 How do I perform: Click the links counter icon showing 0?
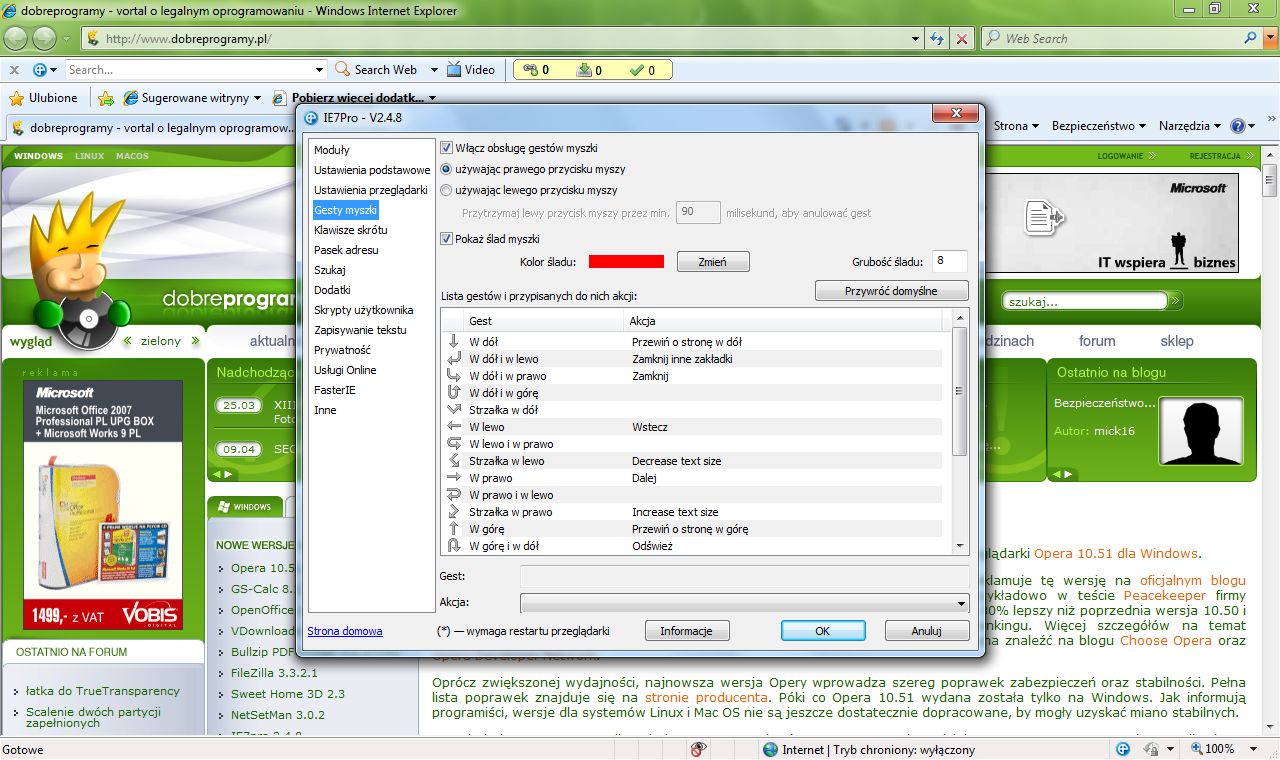click(532, 70)
